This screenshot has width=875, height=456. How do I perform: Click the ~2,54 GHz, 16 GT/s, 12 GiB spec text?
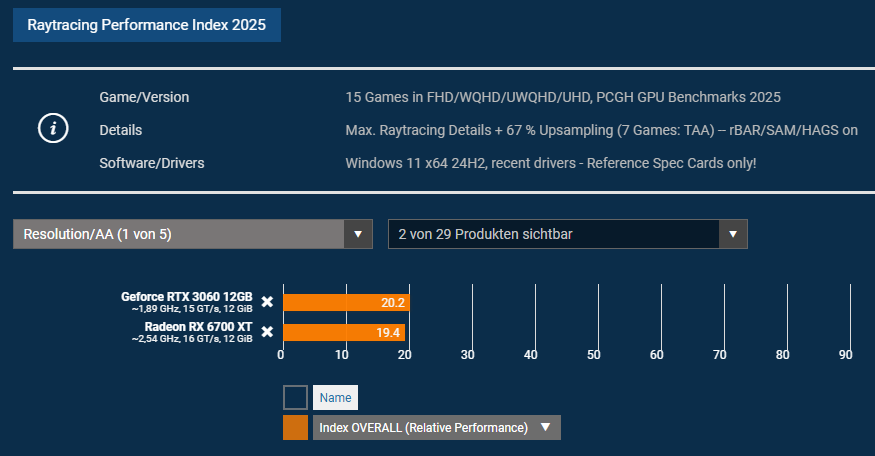[x=193, y=339]
